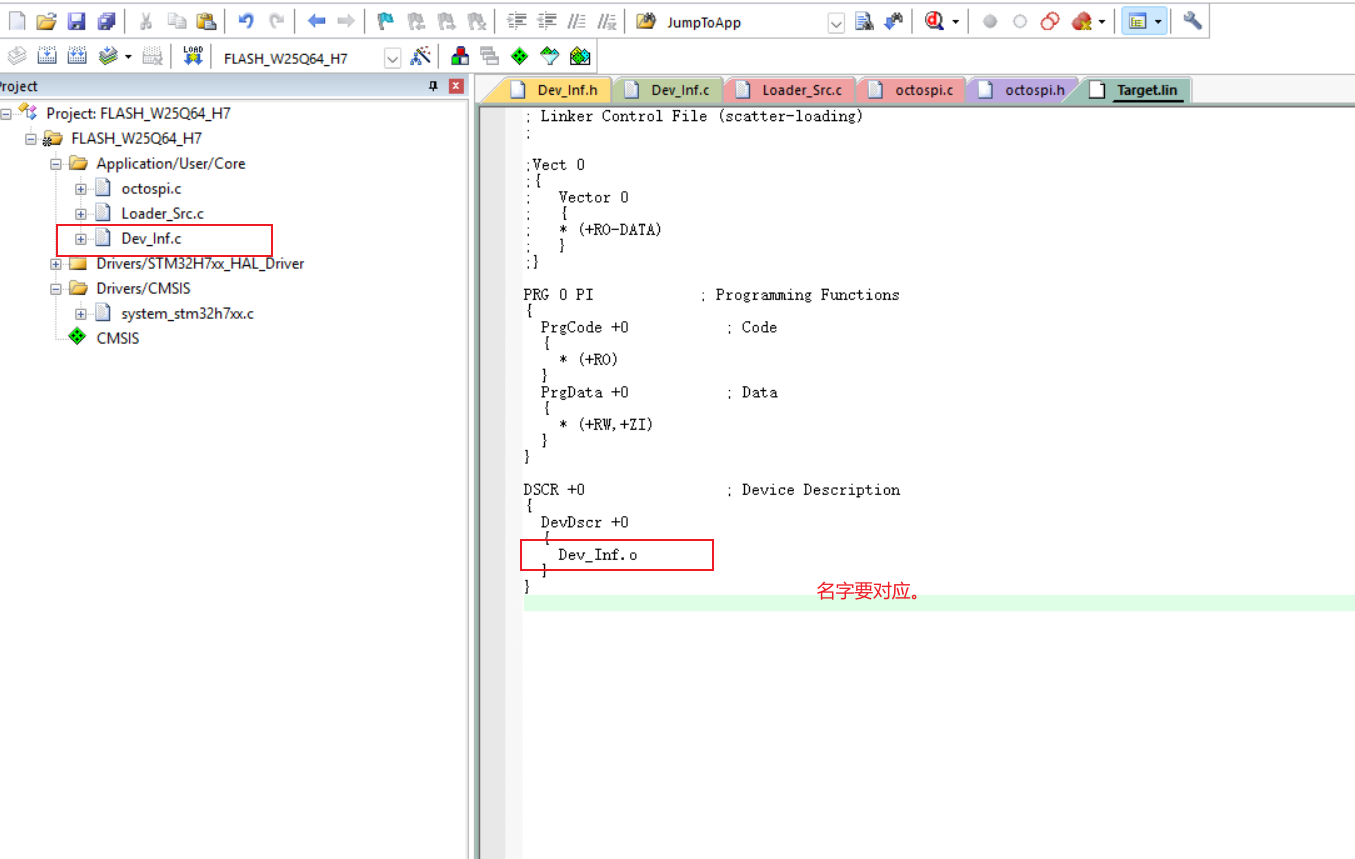Open the window layout dropdown arrow
This screenshot has width=1355, height=859.
click(1158, 21)
